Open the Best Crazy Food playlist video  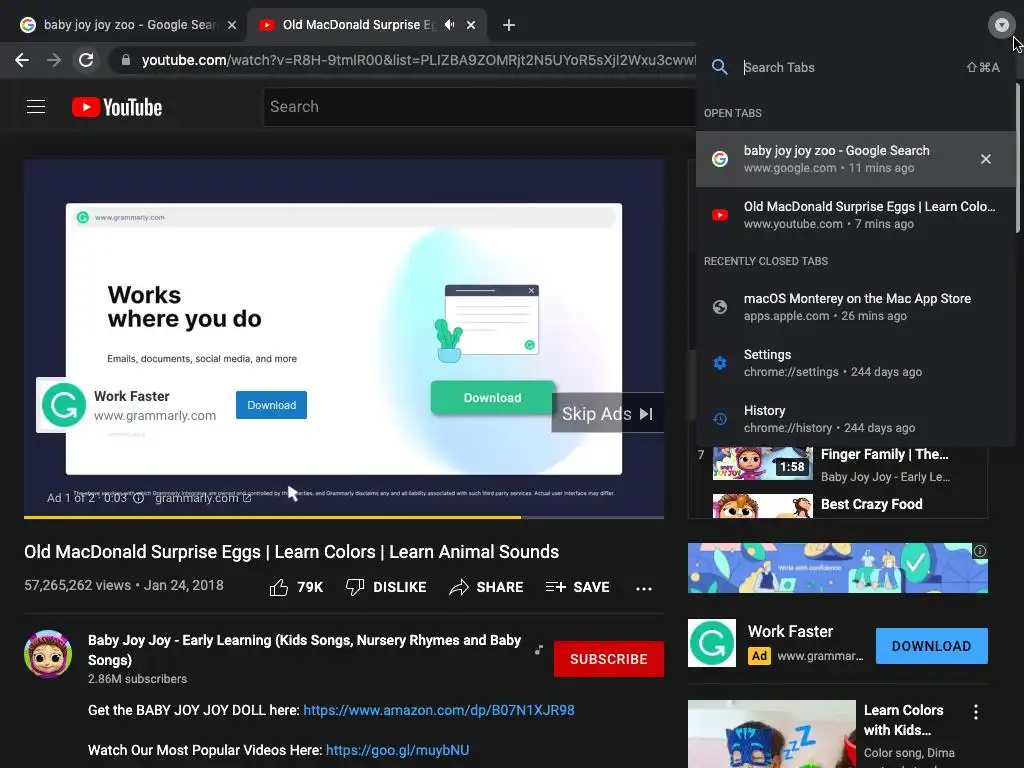coord(871,504)
